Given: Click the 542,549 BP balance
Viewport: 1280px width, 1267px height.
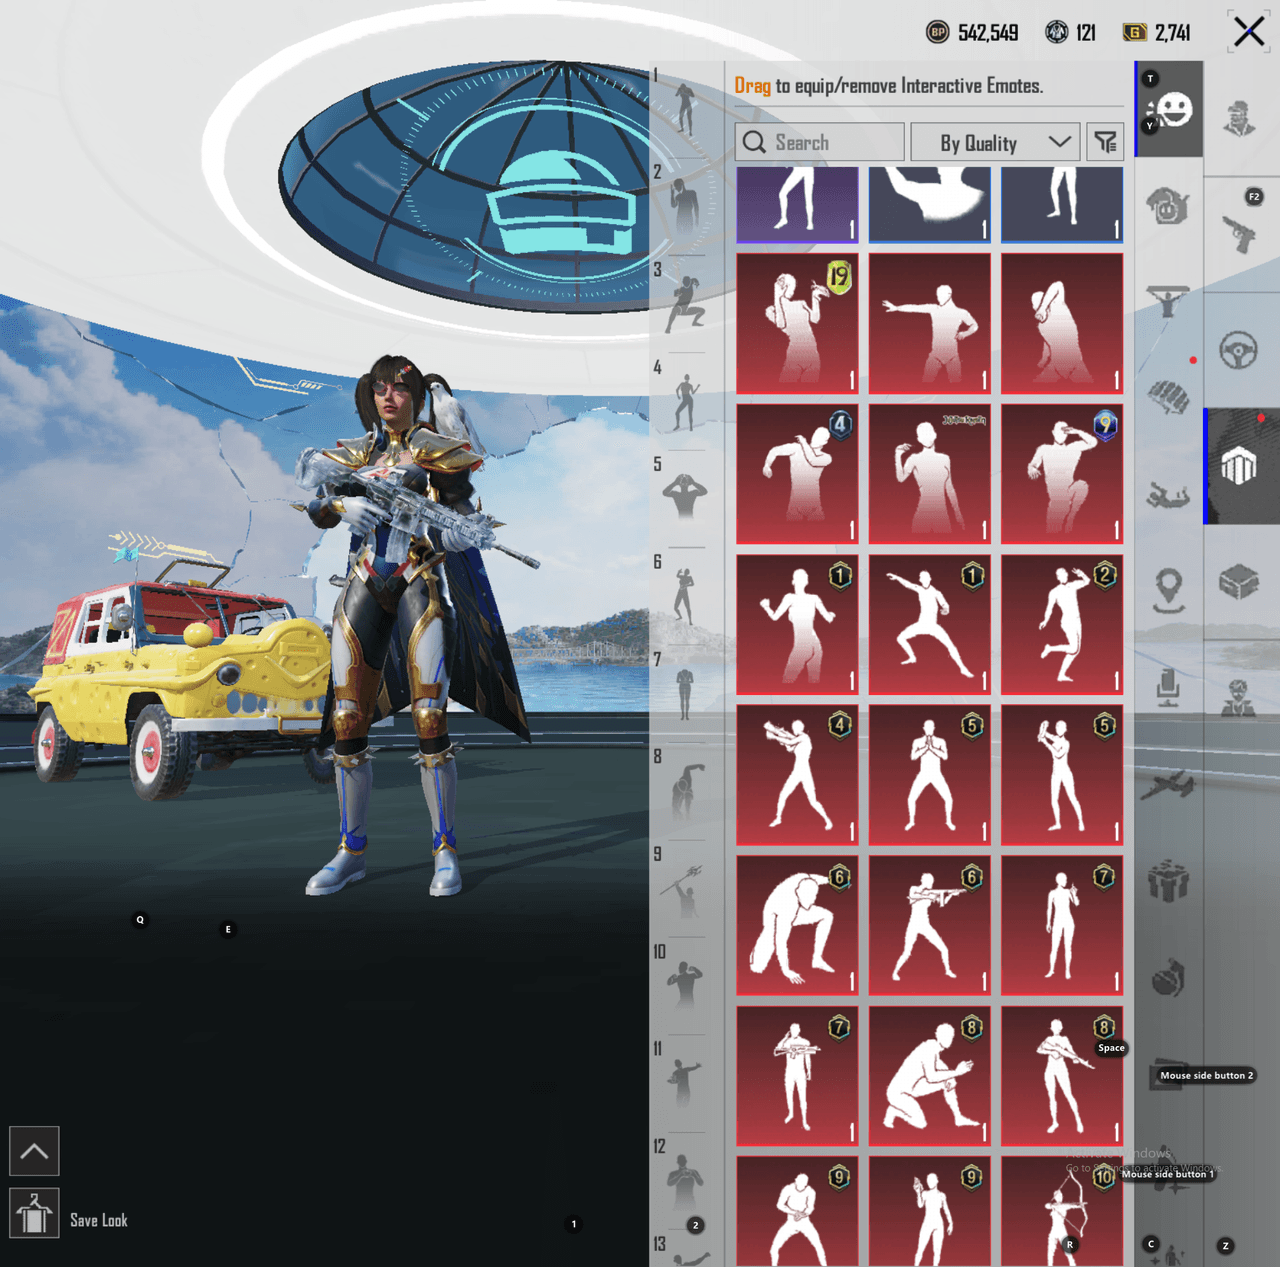Looking at the screenshot, I should (x=988, y=33).
